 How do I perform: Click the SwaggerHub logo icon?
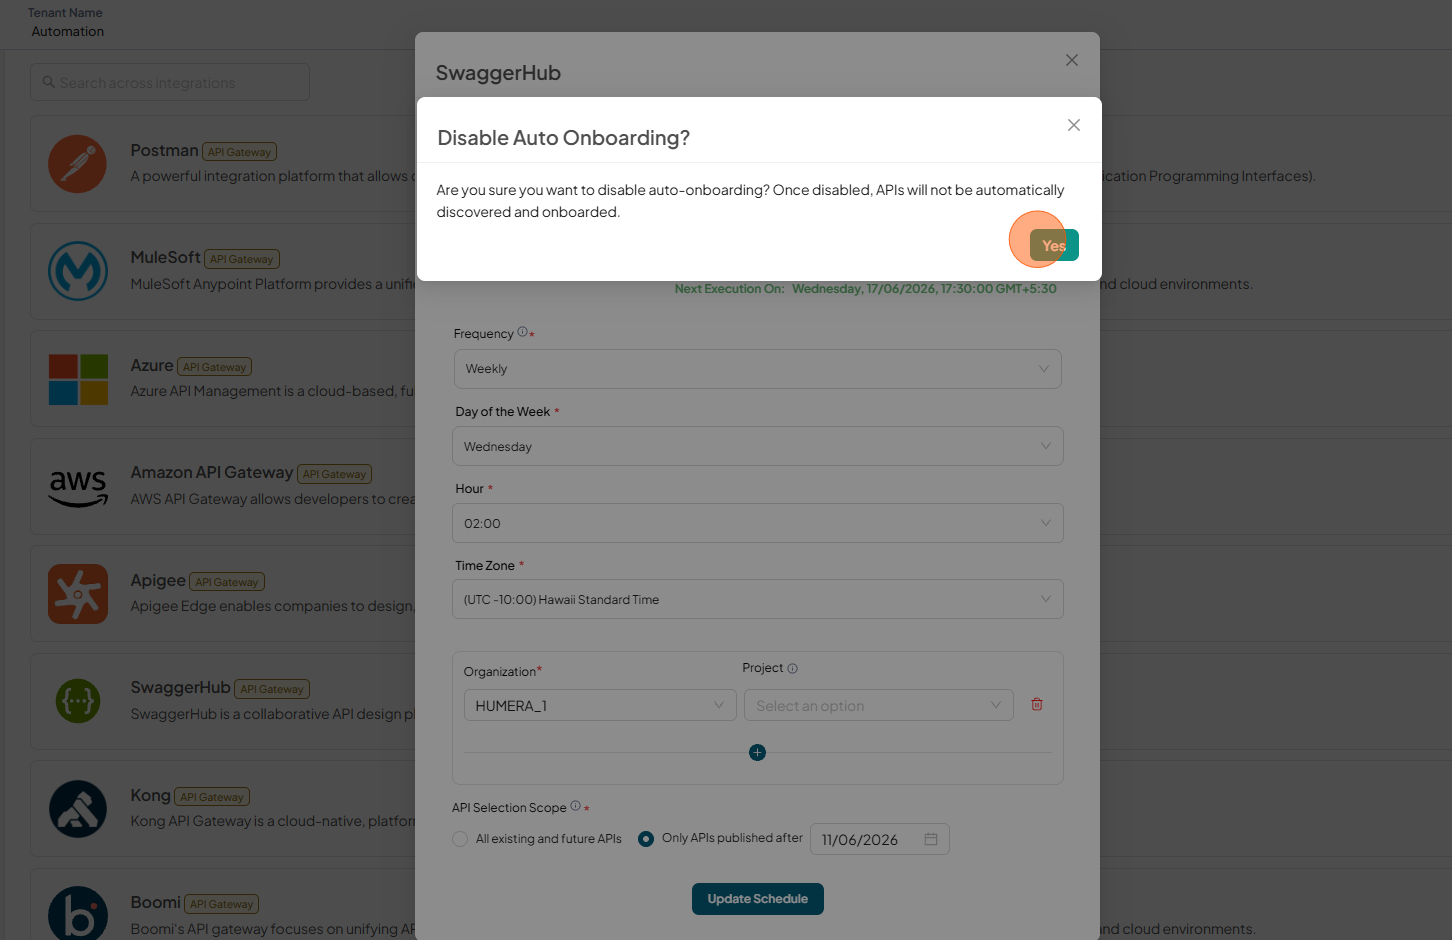78,701
